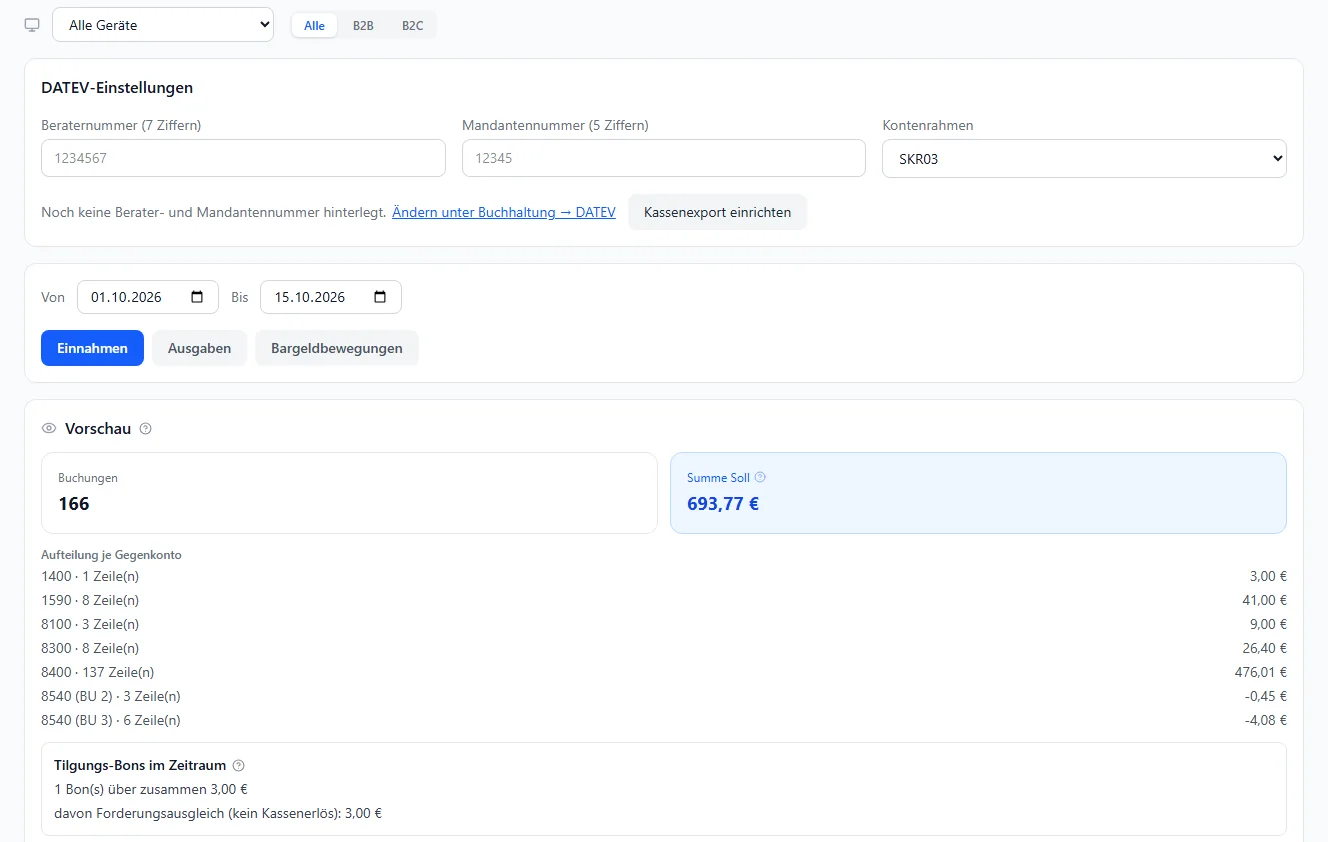Screen dimensions: 1328x842
Task: Select the row 8100 · 3 Zeile(n)
Action: (664, 624)
